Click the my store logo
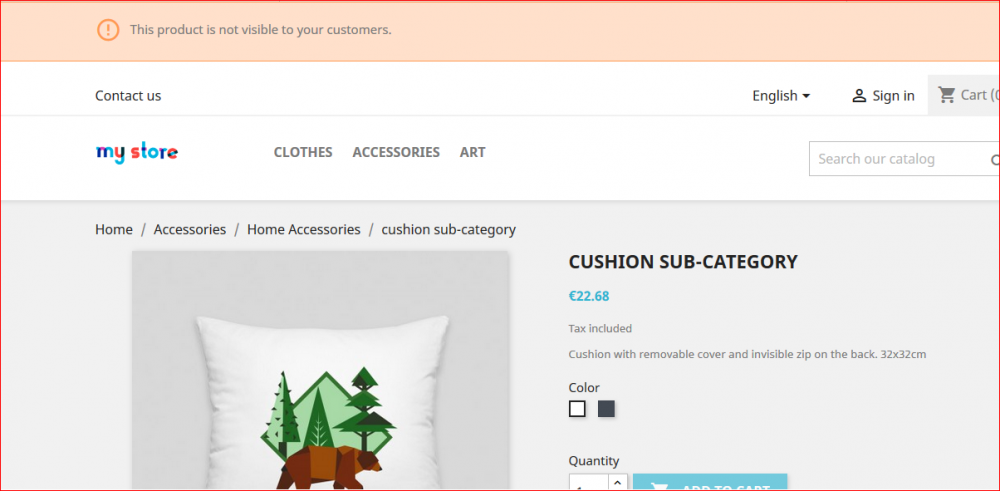 coord(137,152)
